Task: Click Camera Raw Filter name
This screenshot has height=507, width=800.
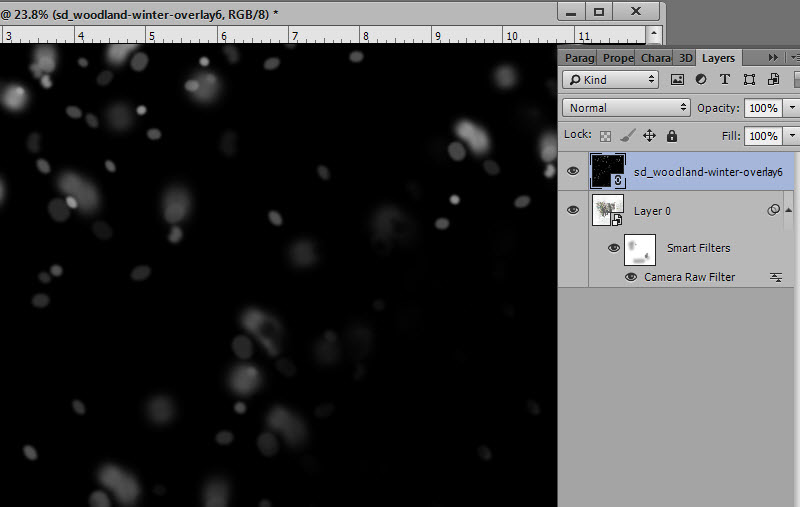Action: click(689, 277)
